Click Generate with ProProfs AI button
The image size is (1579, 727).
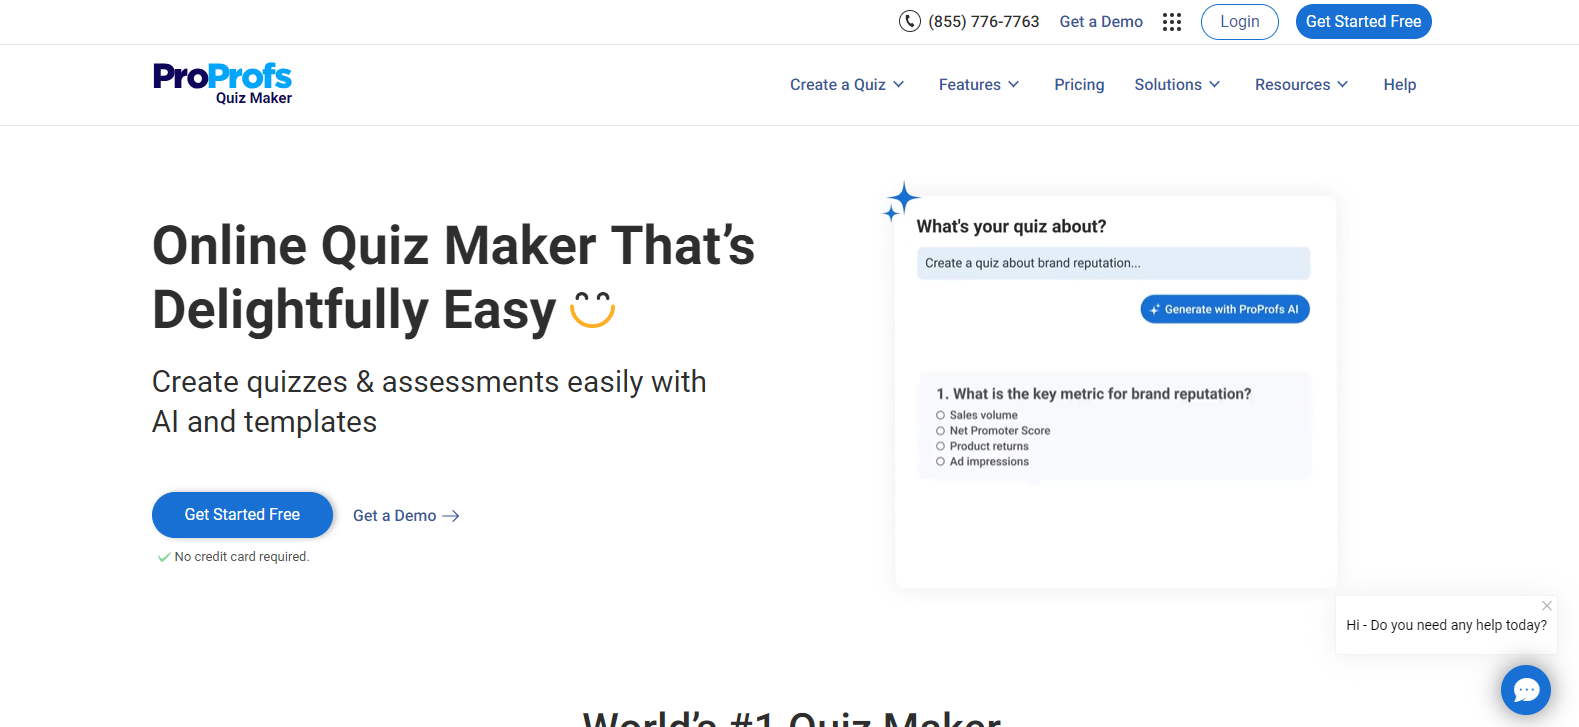[1225, 310]
